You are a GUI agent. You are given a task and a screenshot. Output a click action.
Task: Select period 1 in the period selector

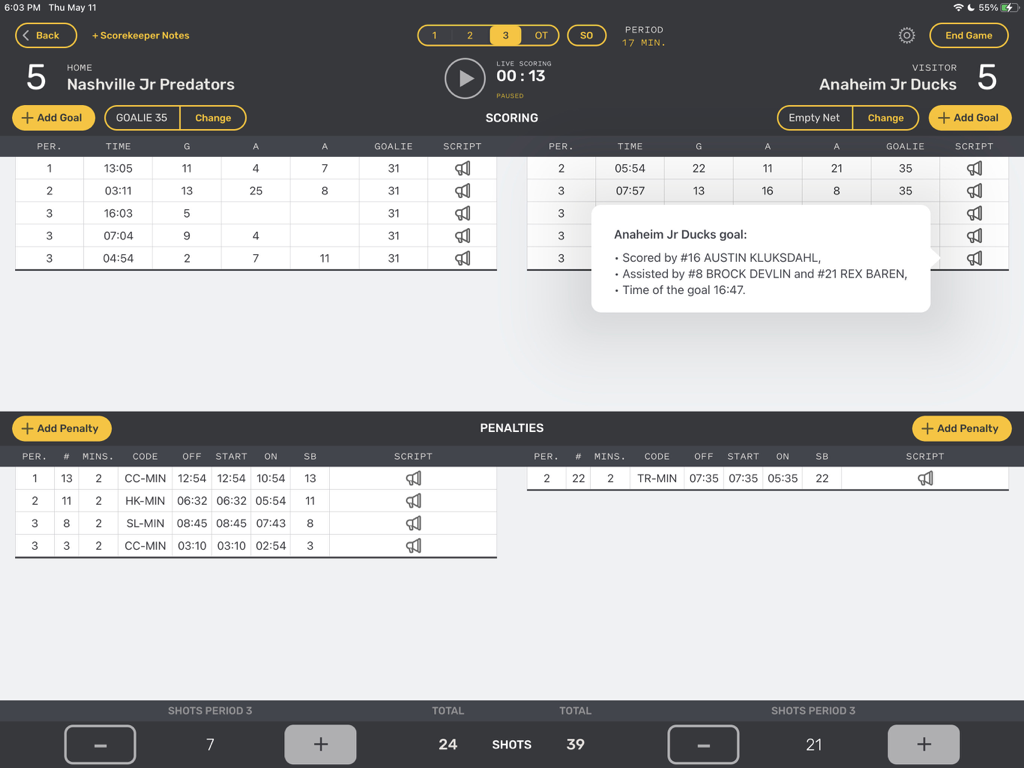(x=434, y=34)
